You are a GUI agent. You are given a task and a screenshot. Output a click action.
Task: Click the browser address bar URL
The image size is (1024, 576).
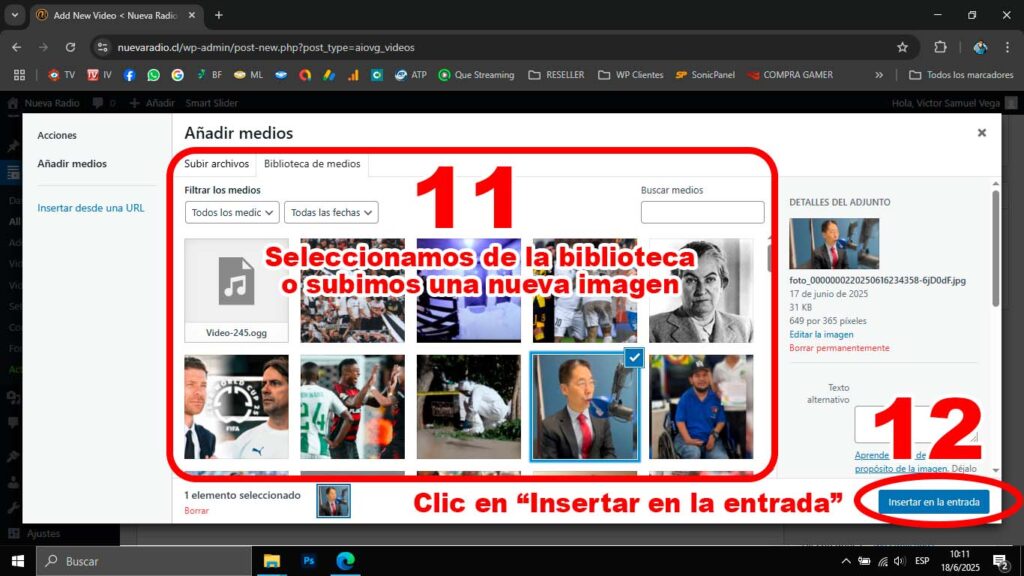click(266, 47)
